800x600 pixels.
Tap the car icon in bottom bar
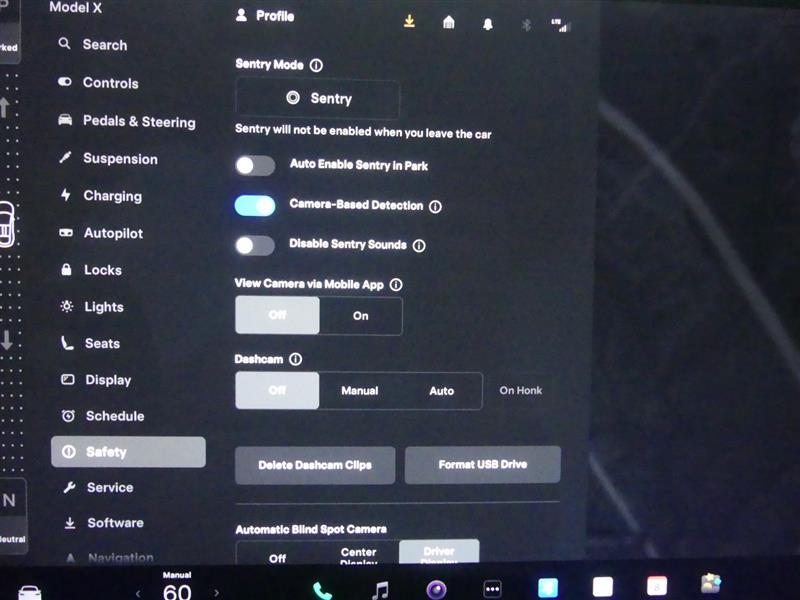(30, 592)
